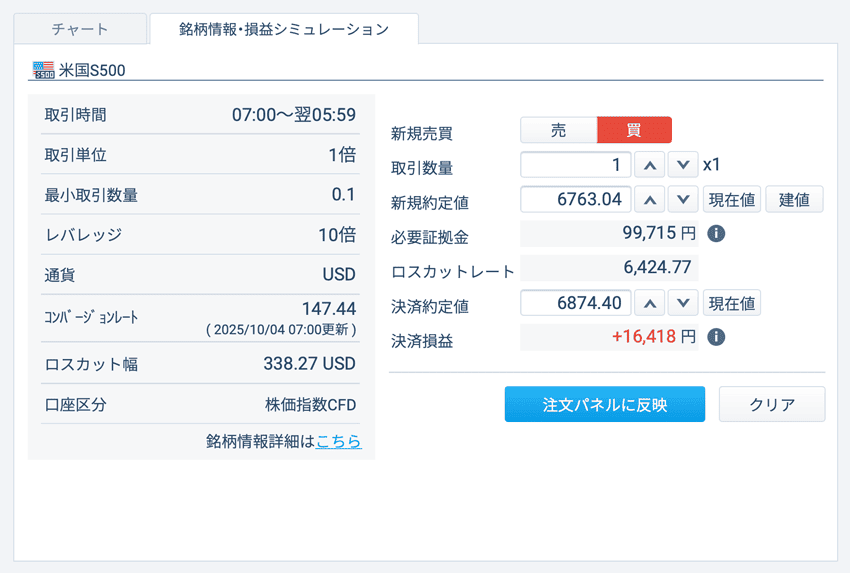
Task: Switch to チャート tab
Action: pyautogui.click(x=80, y=29)
